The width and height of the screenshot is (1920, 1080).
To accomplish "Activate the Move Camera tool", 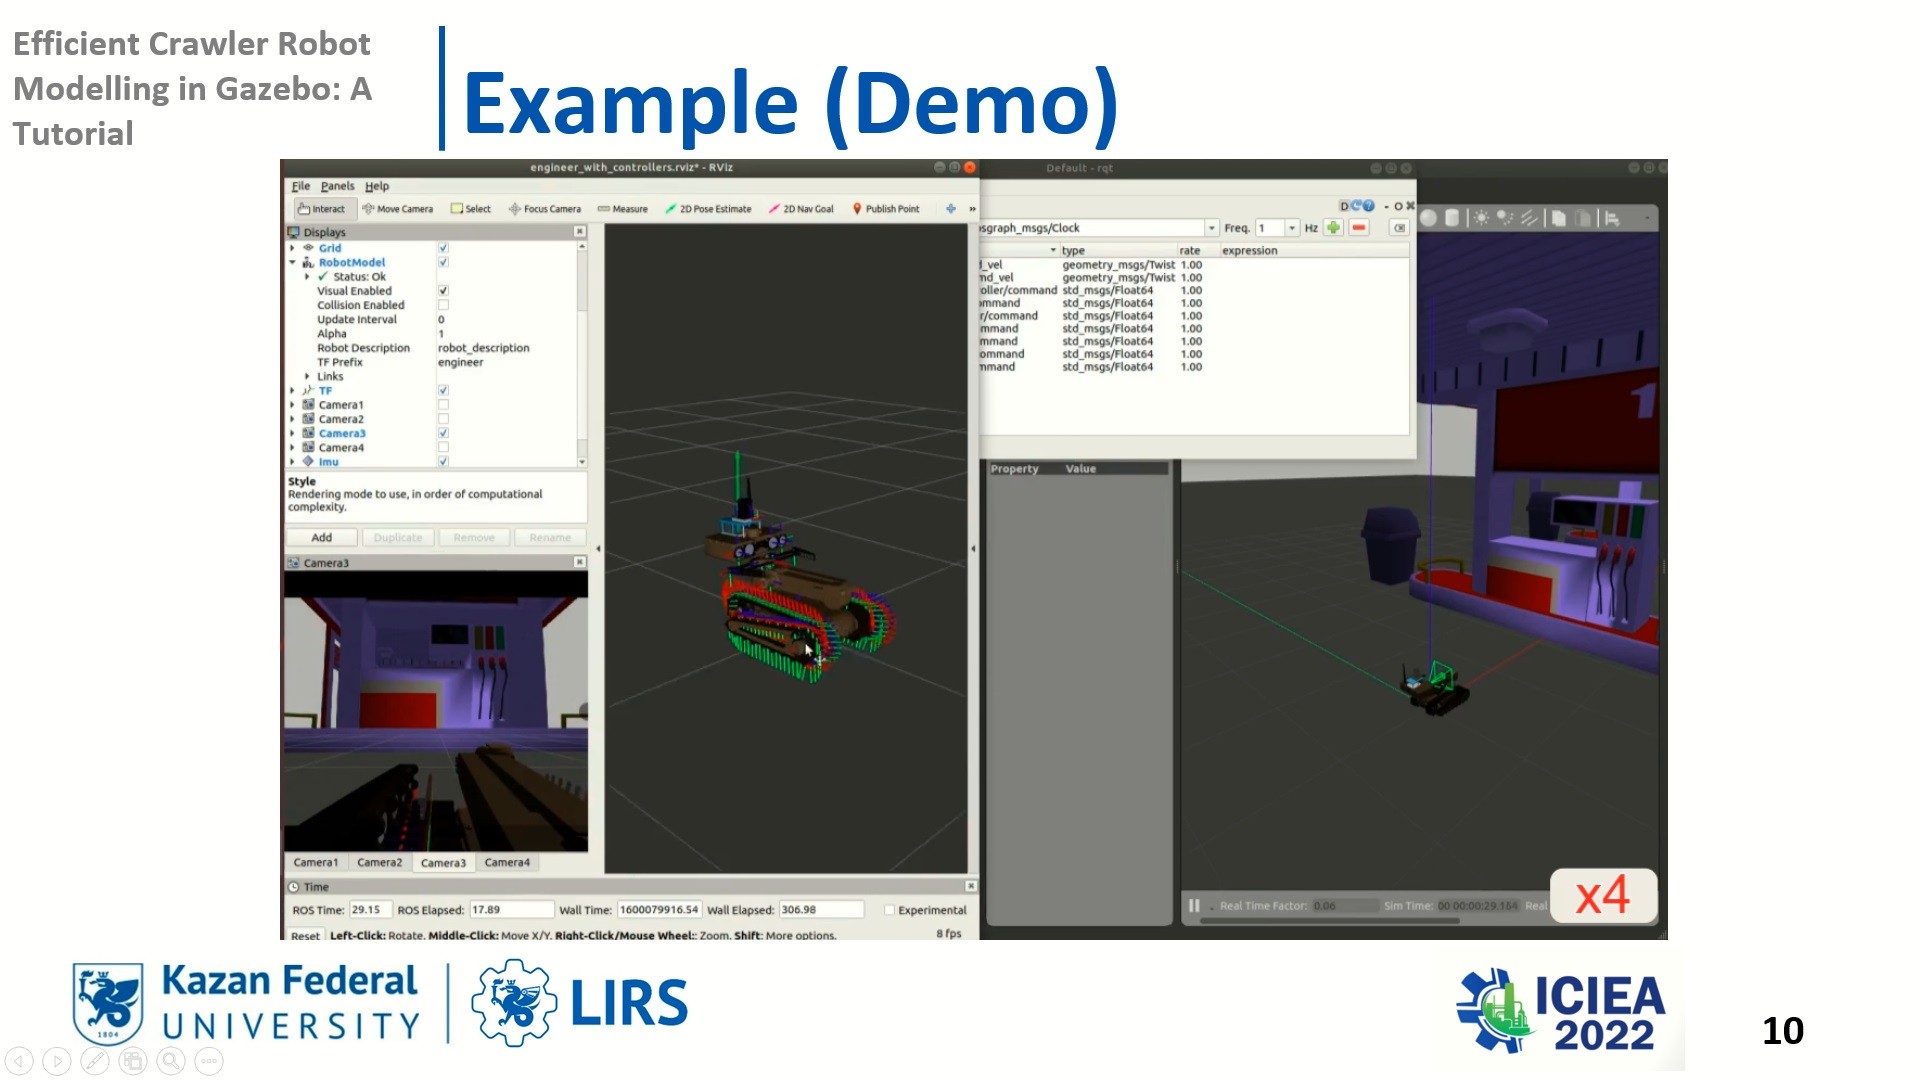I will click(398, 208).
